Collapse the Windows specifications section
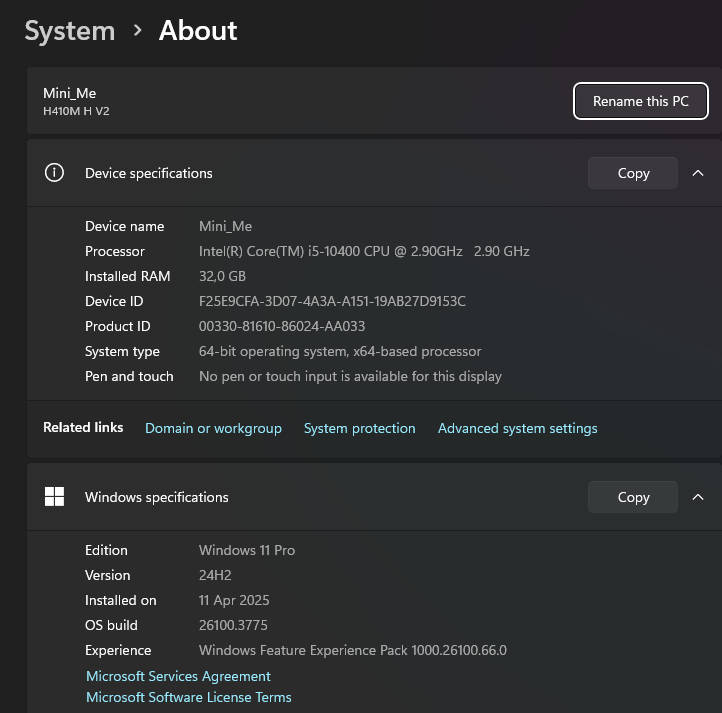 pos(698,497)
